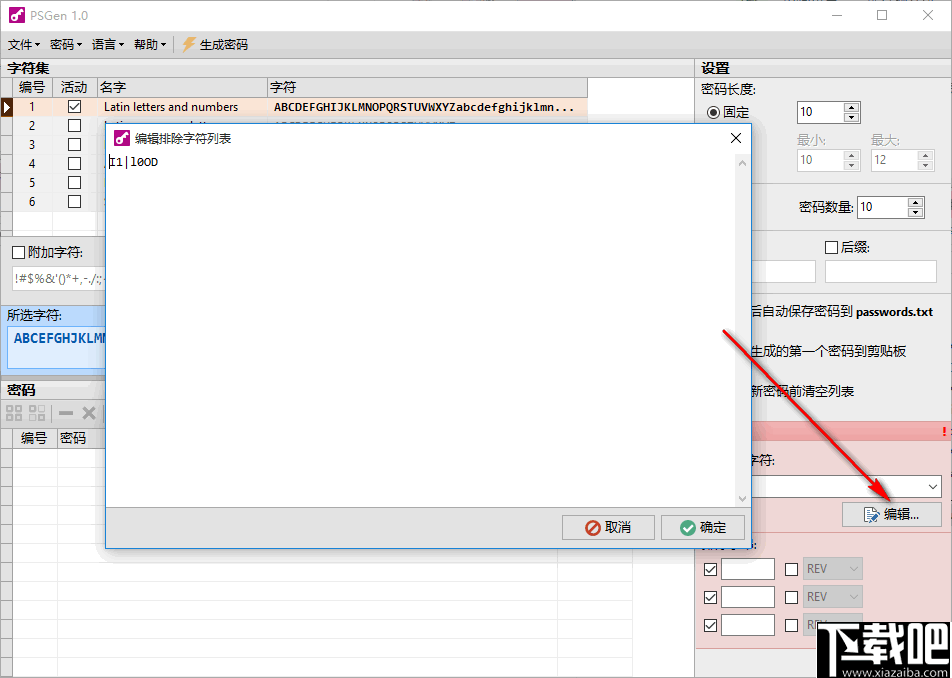This screenshot has width=952, height=678.
Task: Select the 固定 length radio button
Action: pyautogui.click(x=713, y=112)
